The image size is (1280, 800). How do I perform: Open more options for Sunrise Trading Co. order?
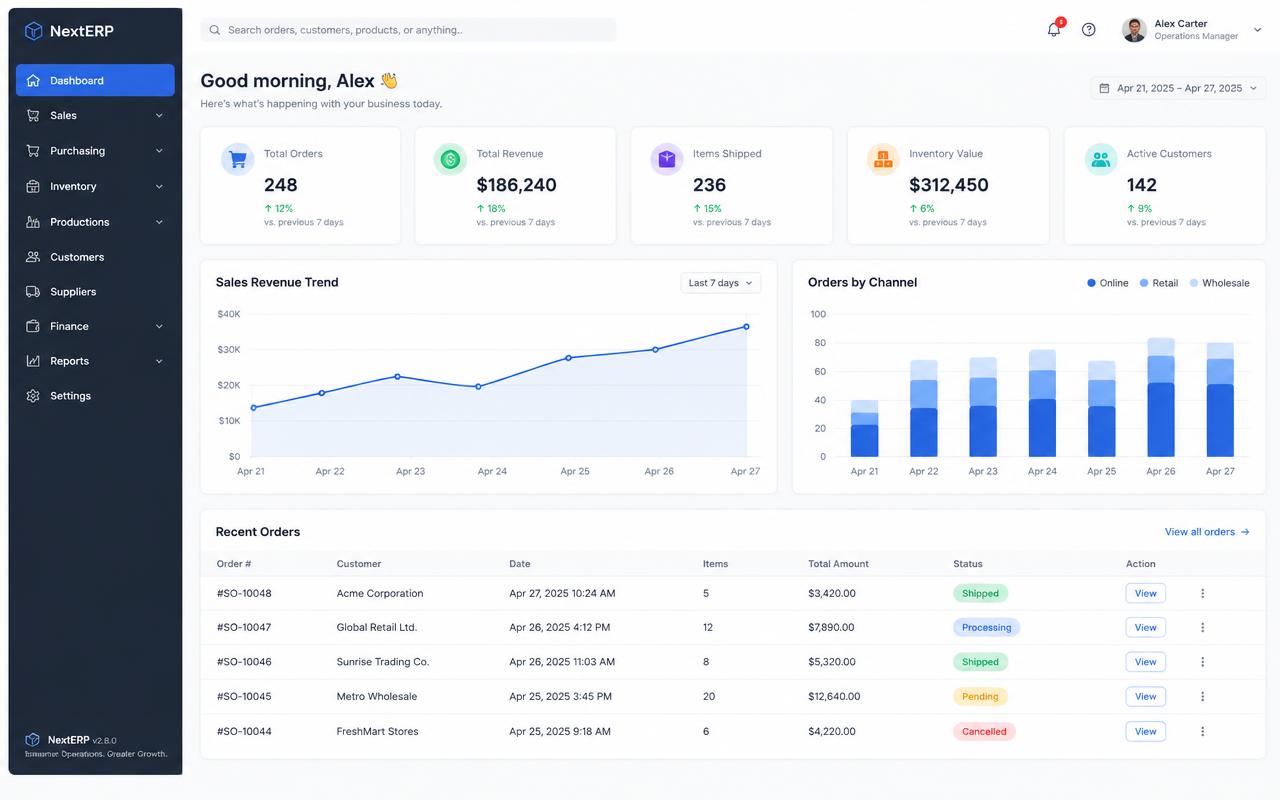[1202, 662]
